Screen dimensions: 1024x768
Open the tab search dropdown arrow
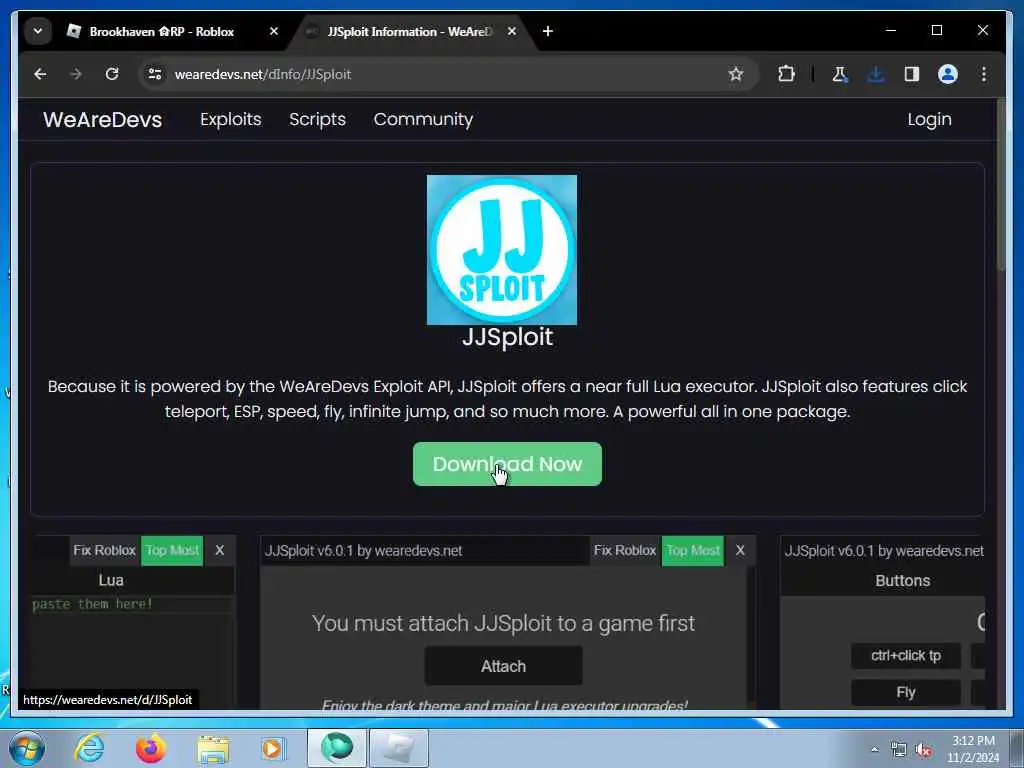pos(38,31)
